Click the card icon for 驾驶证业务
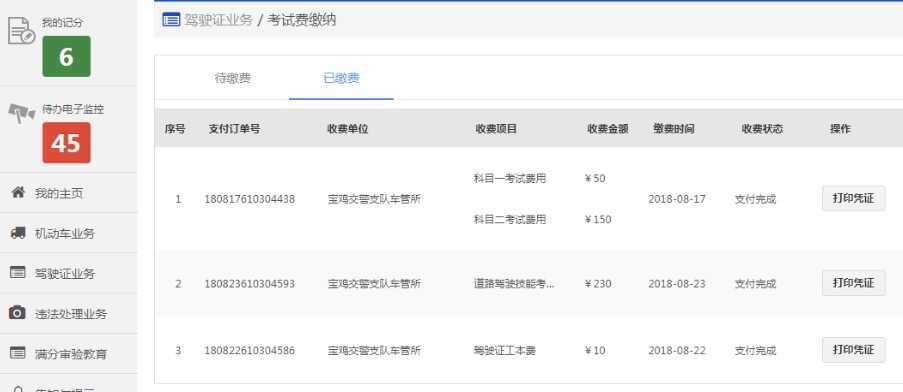This screenshot has width=903, height=392. pyautogui.click(x=18, y=273)
